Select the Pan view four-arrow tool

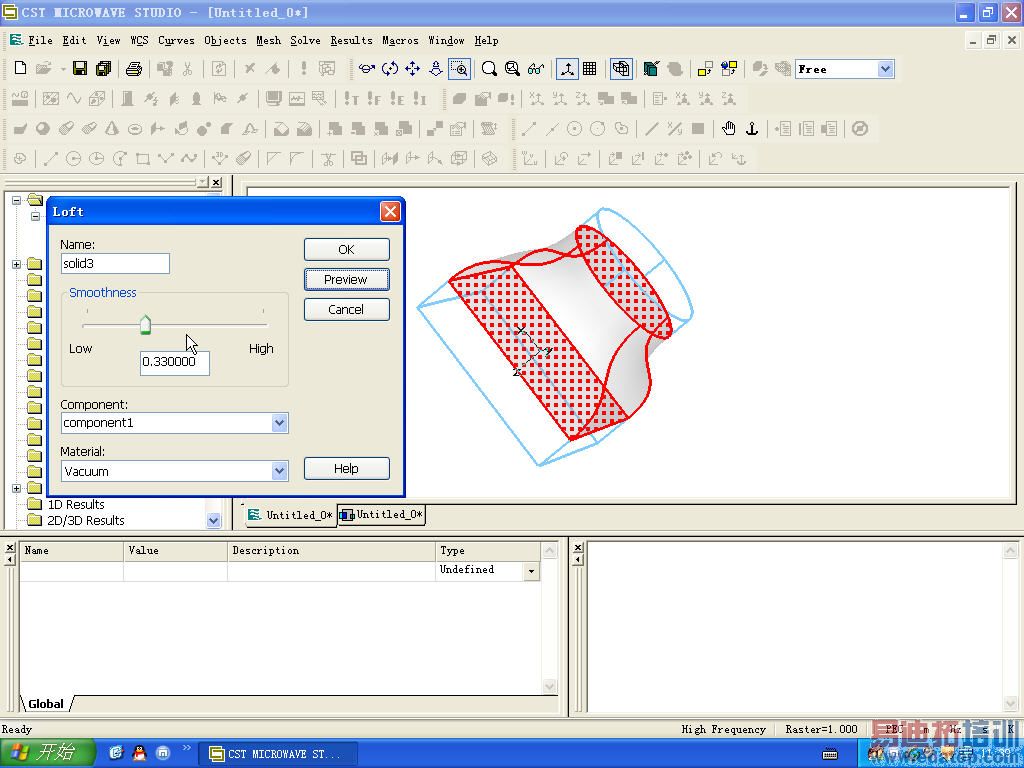[x=413, y=69]
